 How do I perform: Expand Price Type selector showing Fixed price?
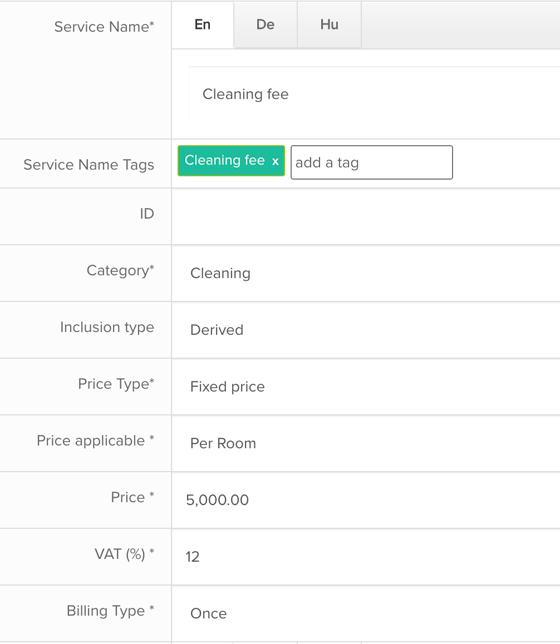366,386
